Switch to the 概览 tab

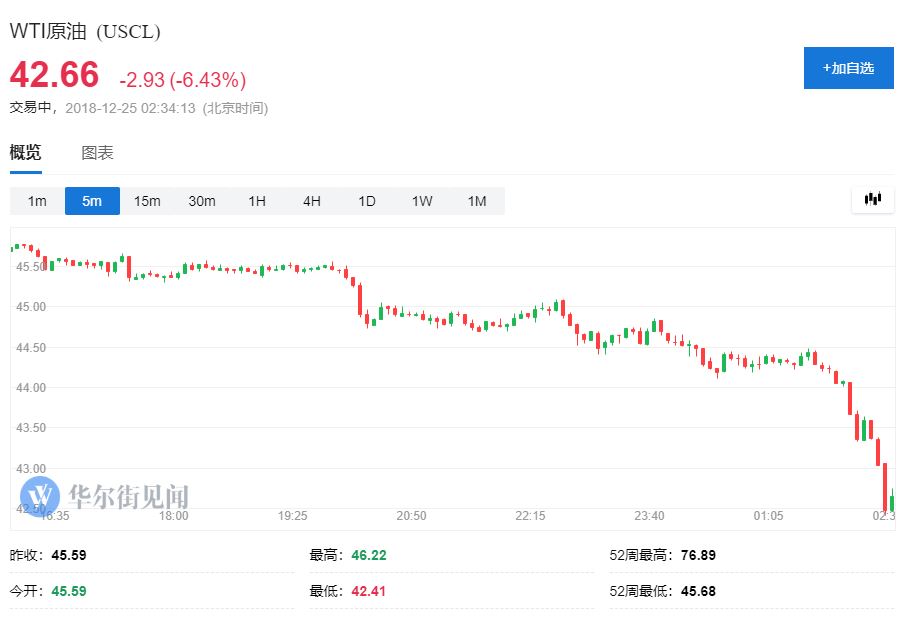pos(26,153)
